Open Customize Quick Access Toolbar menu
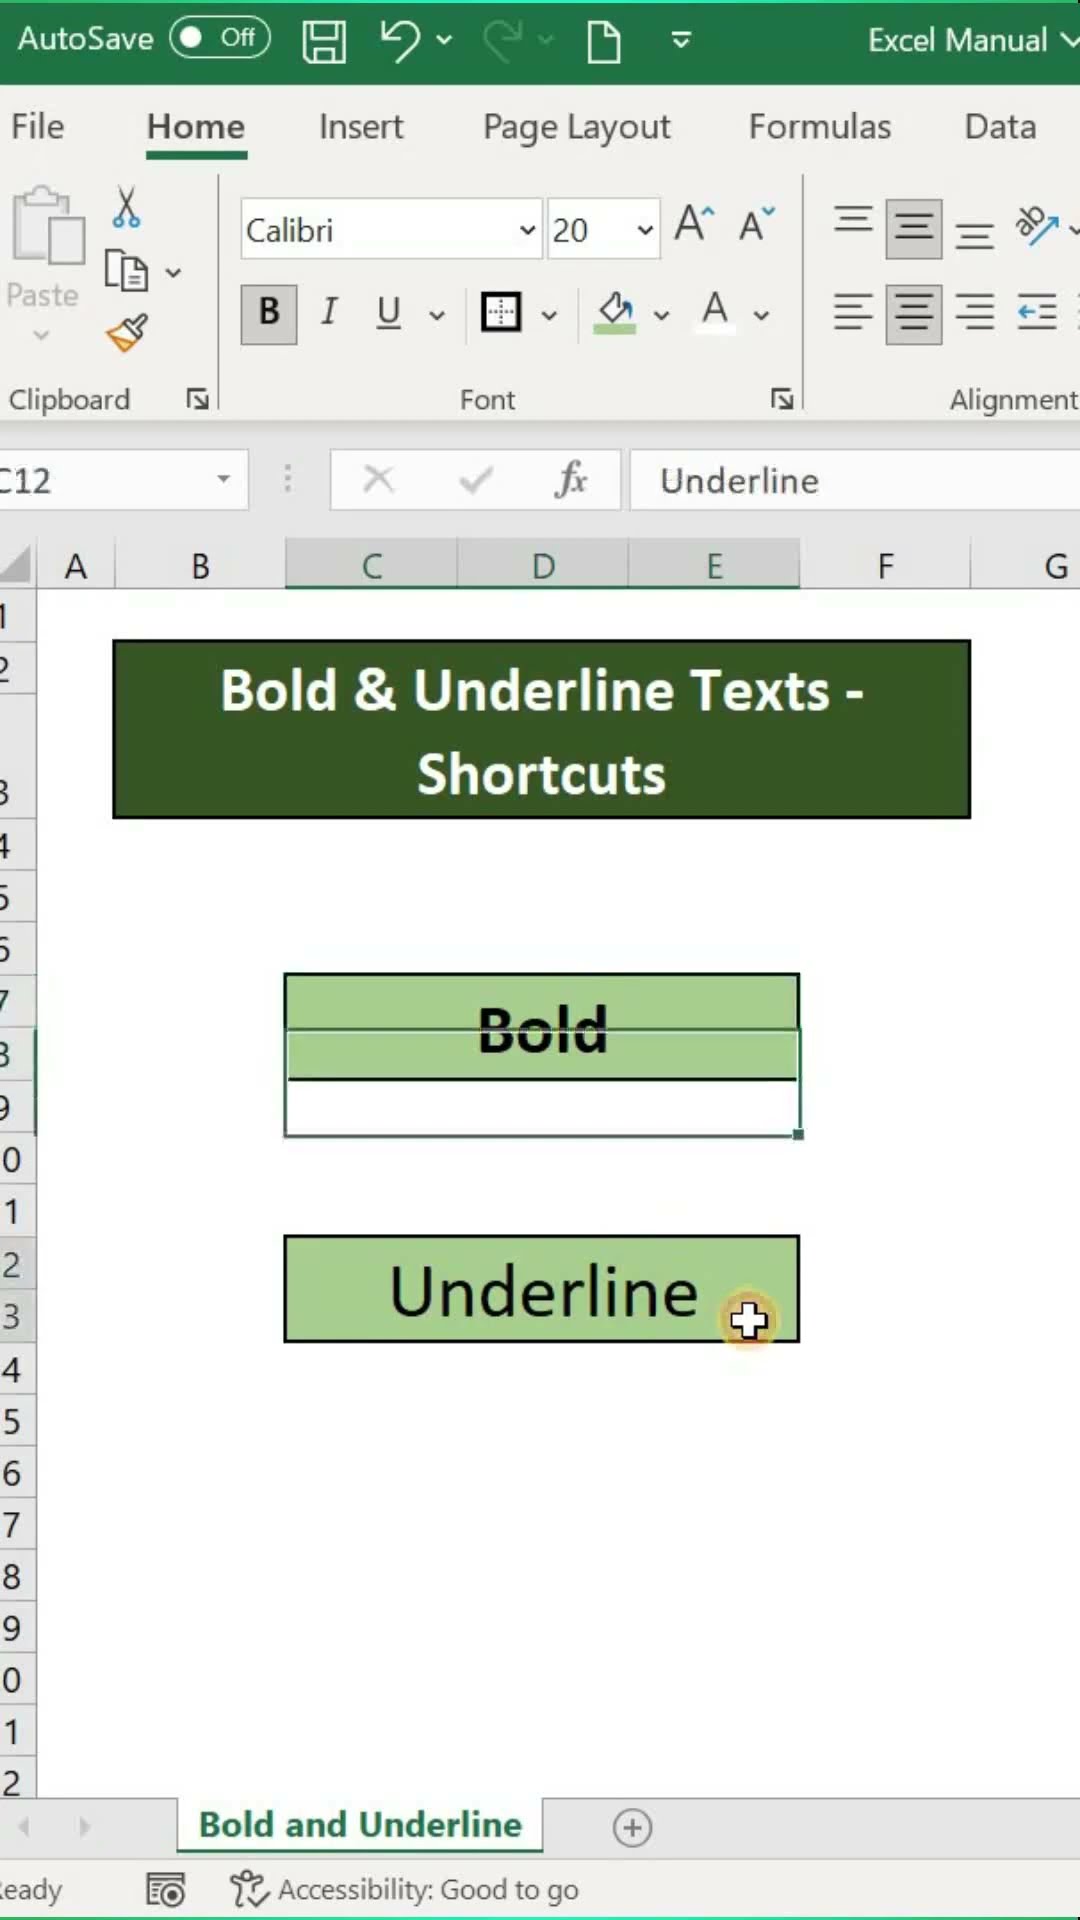This screenshot has height=1920, width=1080. (681, 41)
